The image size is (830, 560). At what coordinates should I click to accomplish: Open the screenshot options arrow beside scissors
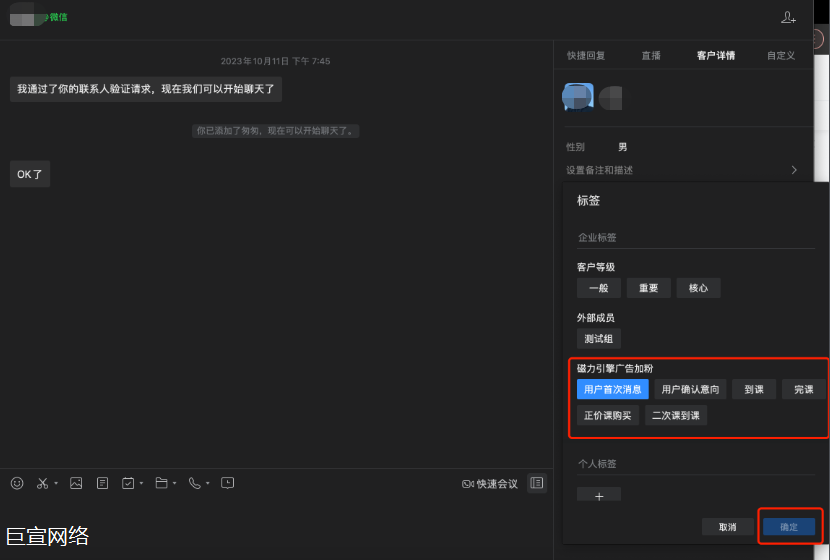[56, 483]
